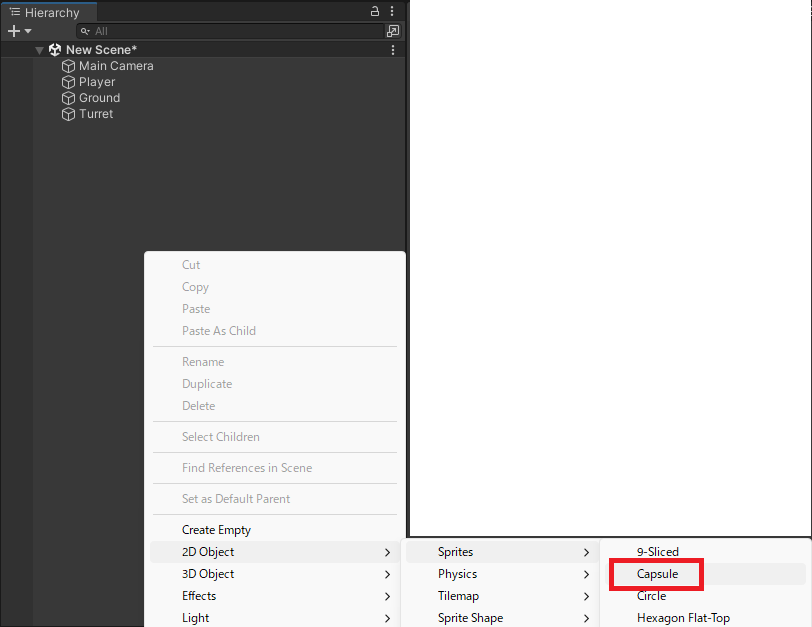Click the scene-picker icon beside search

[393, 31]
